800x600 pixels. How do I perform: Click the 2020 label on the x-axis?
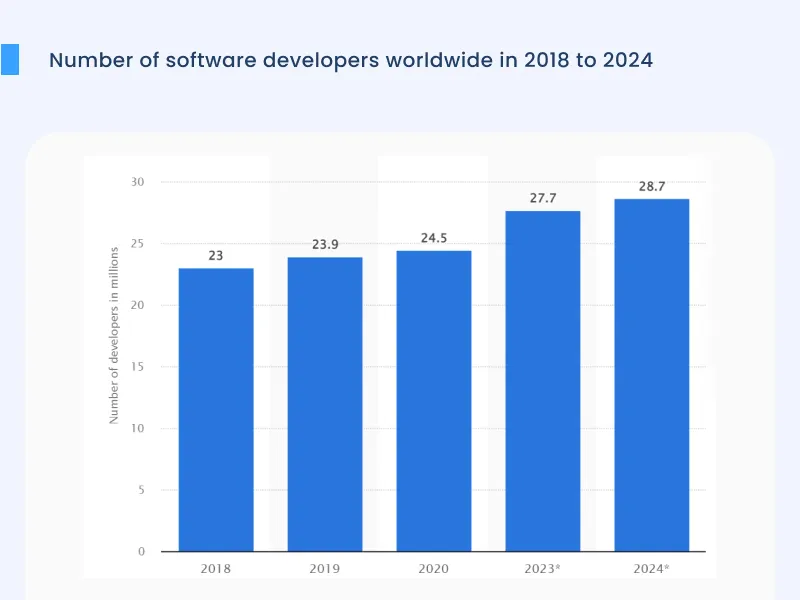[436, 568]
